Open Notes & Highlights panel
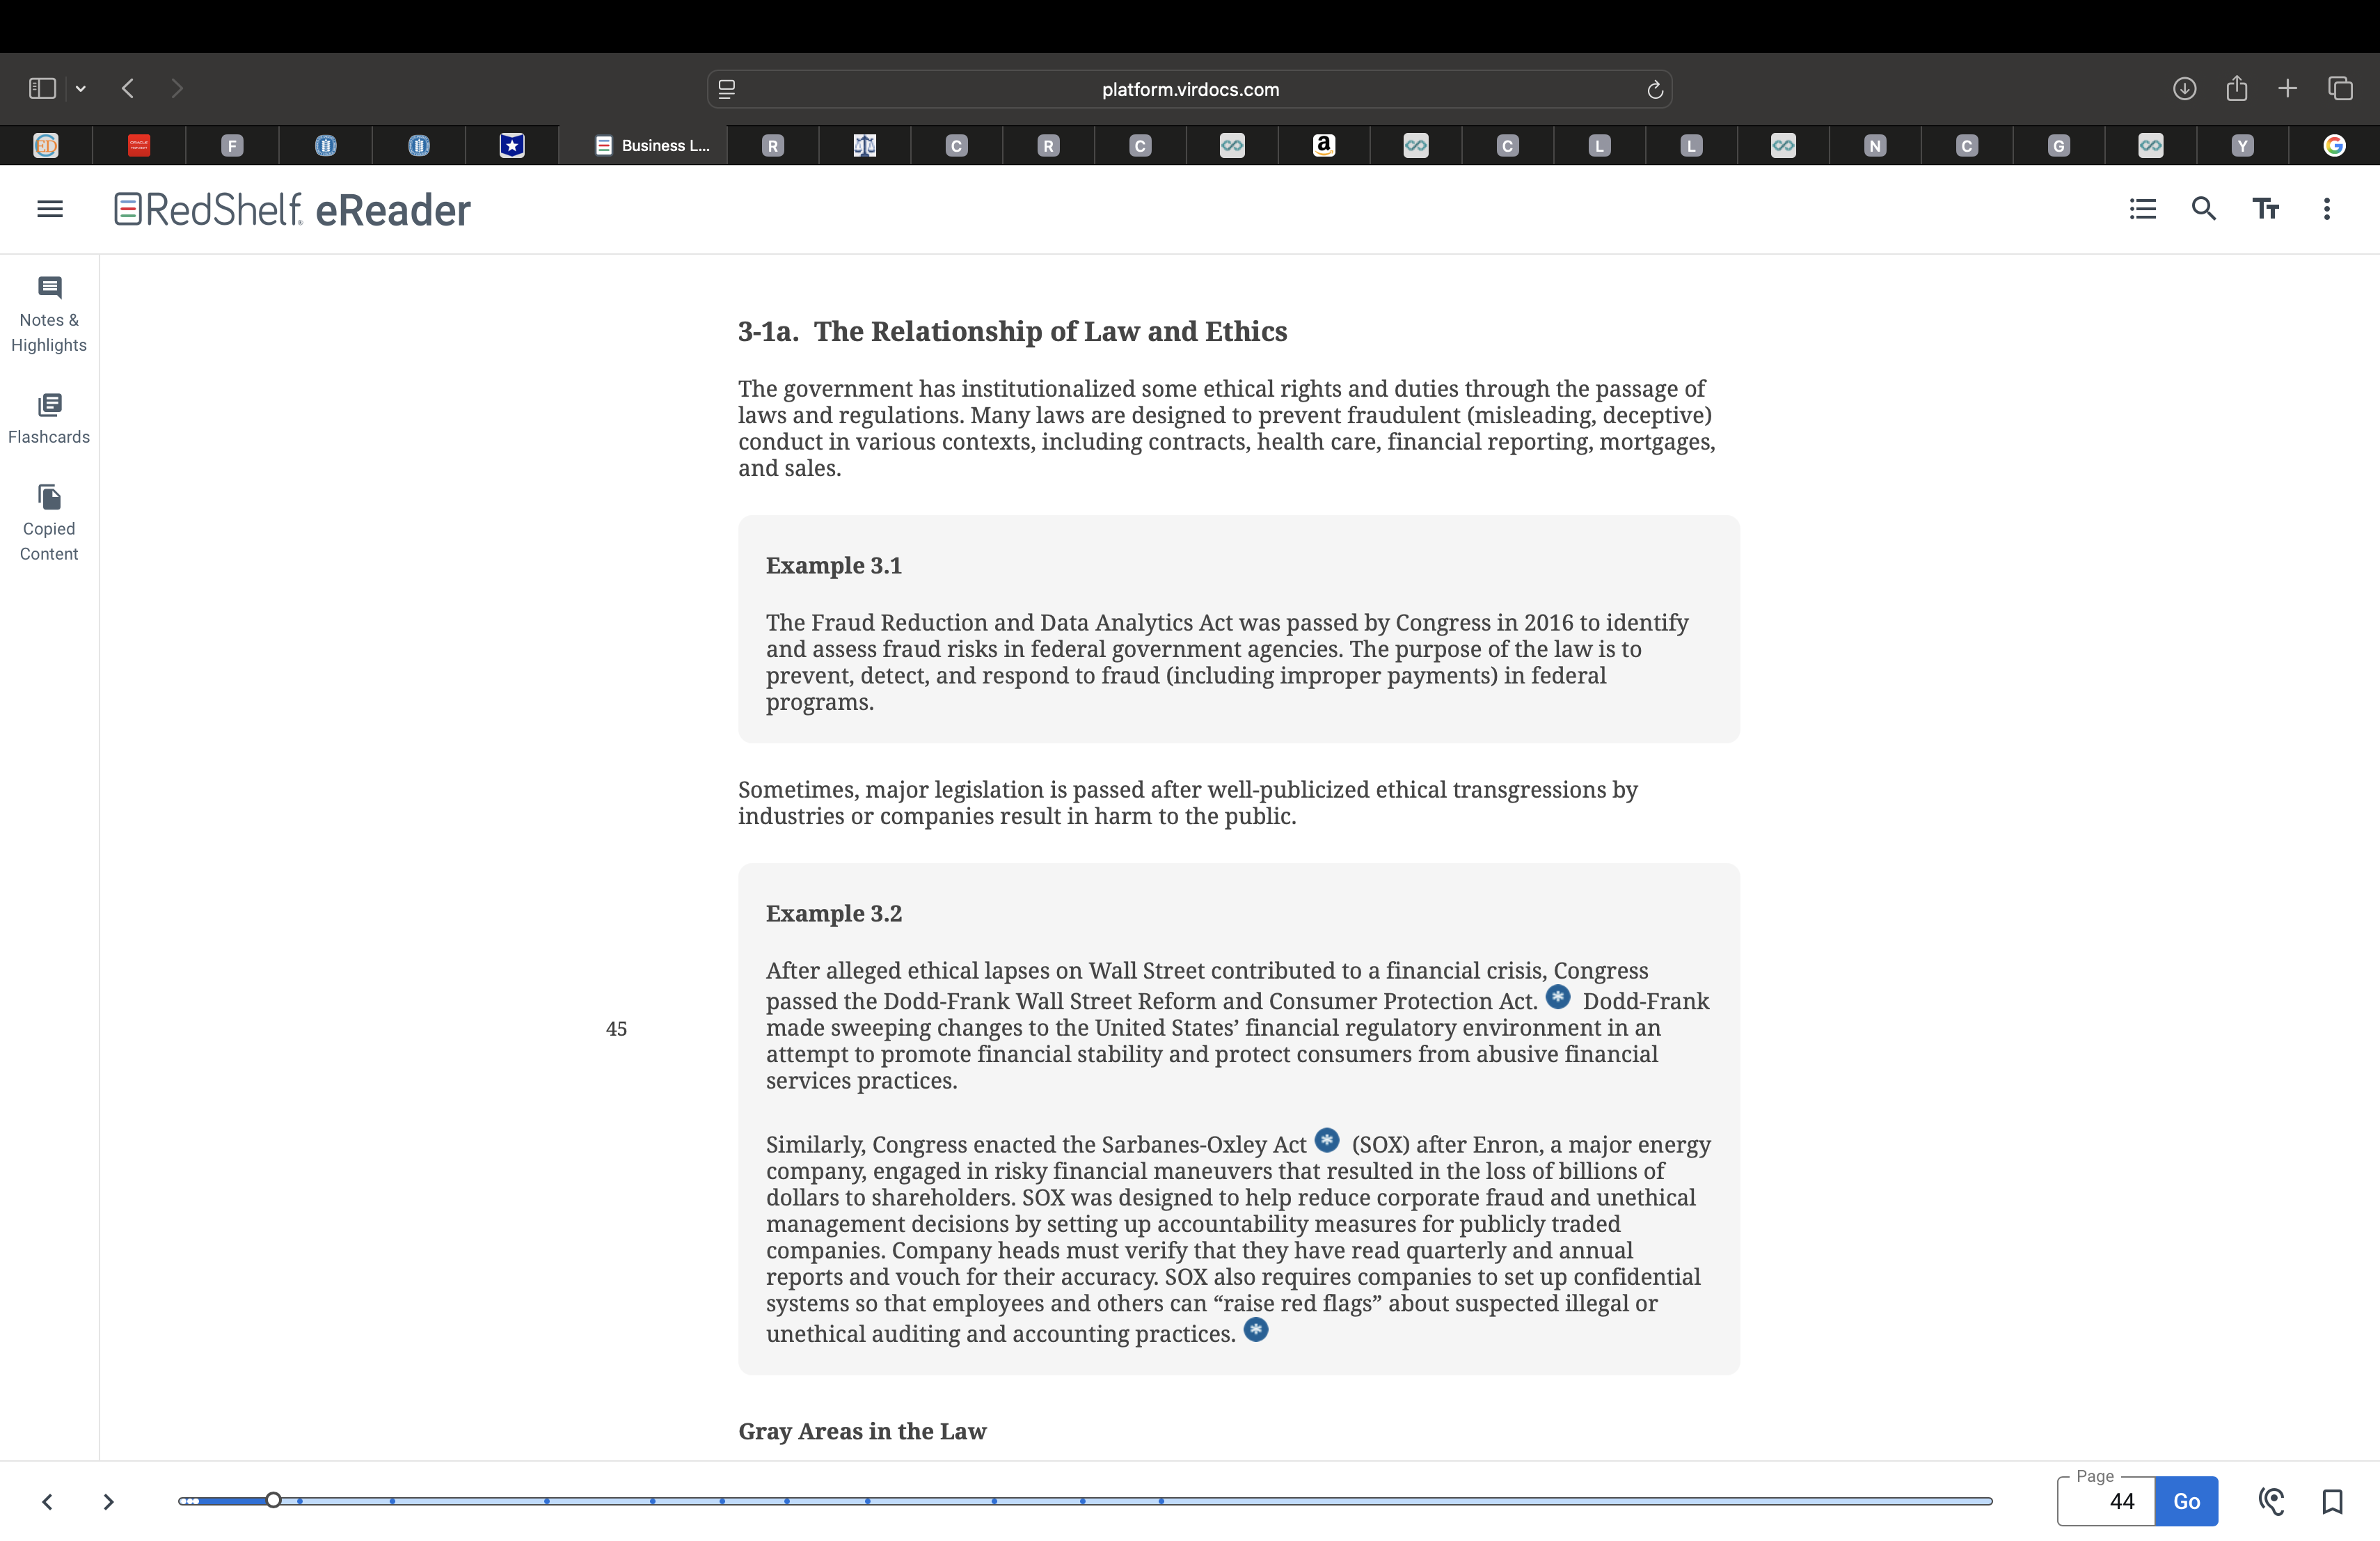Viewport: 2380px width, 1541px height. point(49,314)
